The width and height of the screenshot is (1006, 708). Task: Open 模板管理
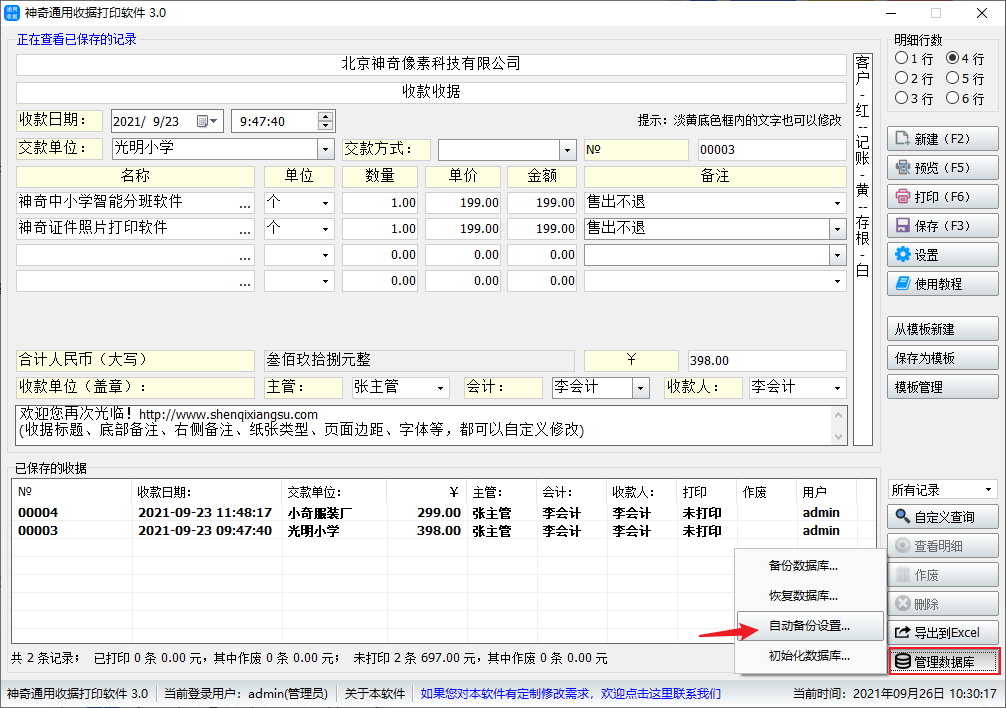point(942,387)
